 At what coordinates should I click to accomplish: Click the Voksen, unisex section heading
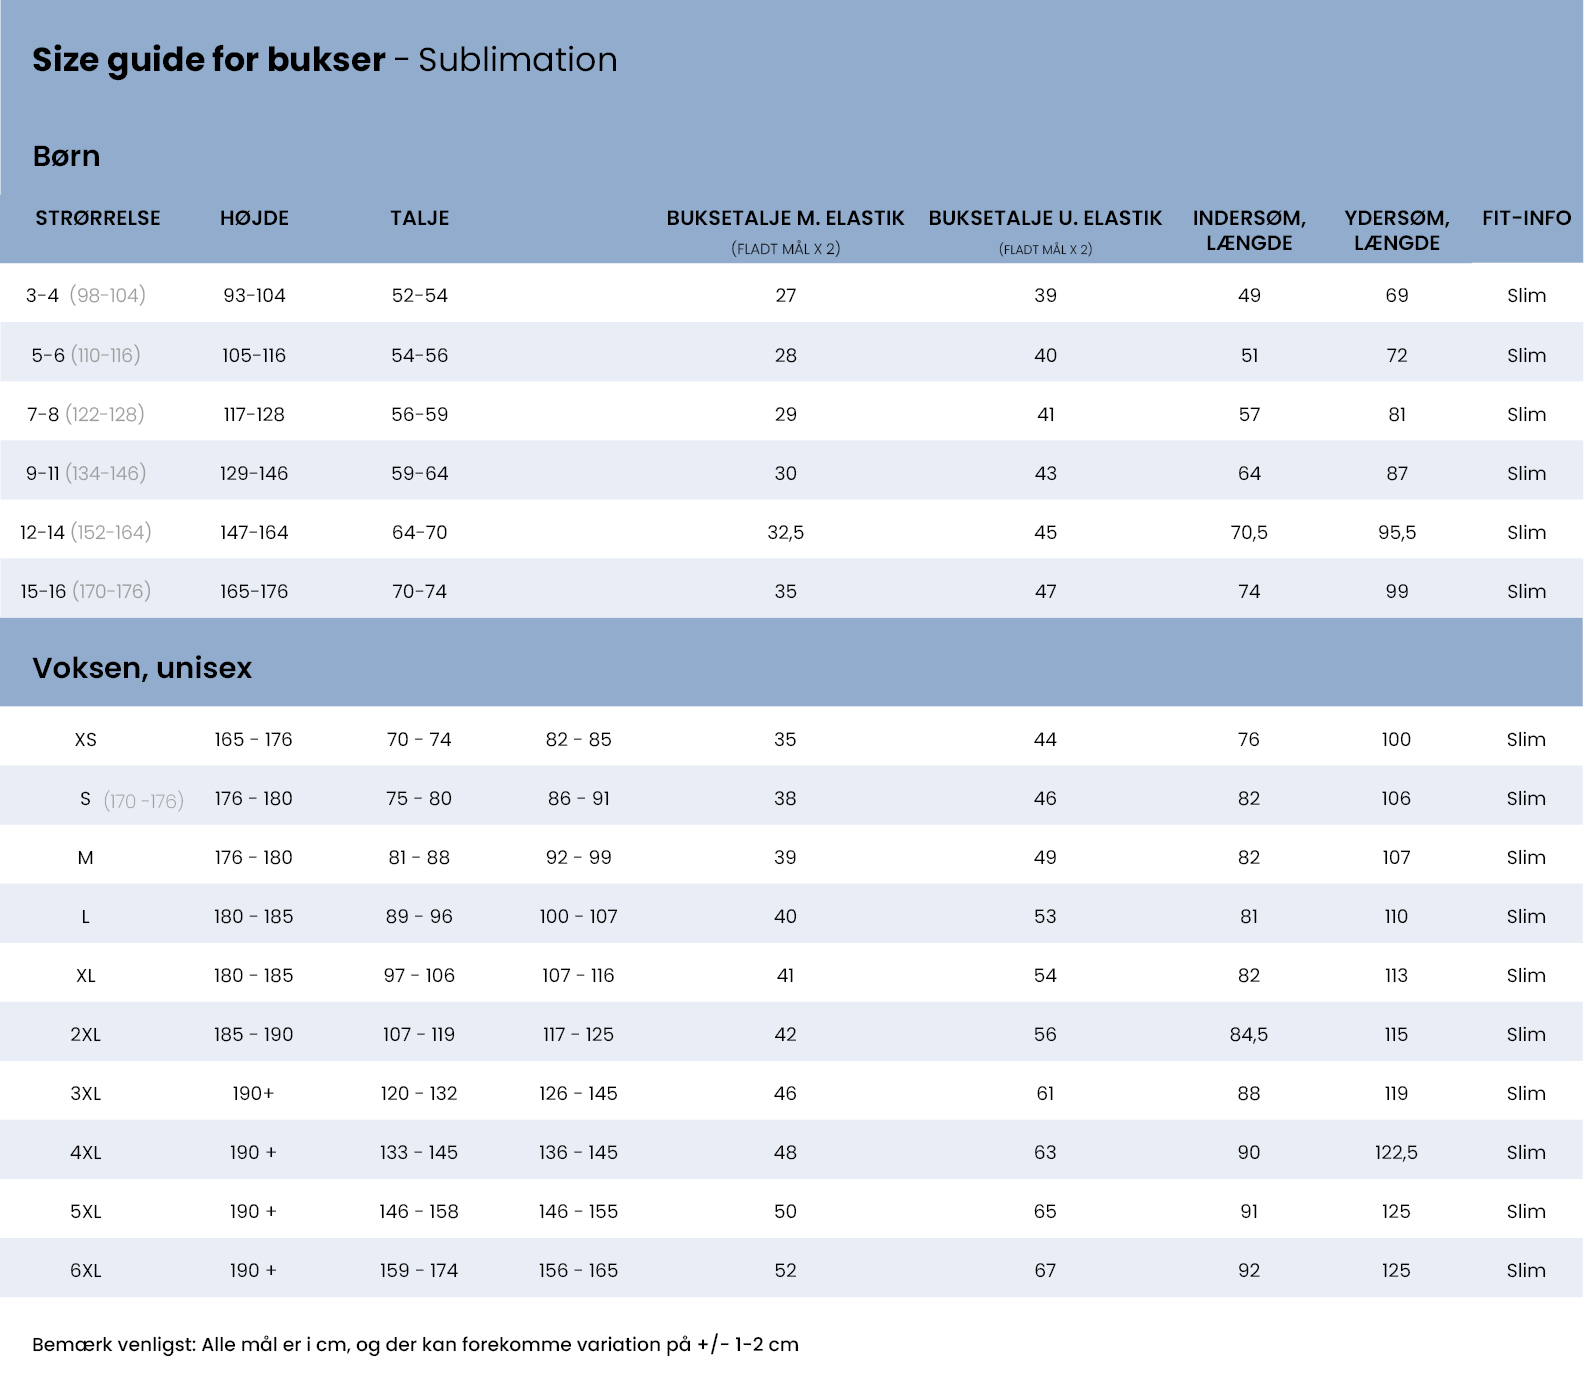[142, 668]
